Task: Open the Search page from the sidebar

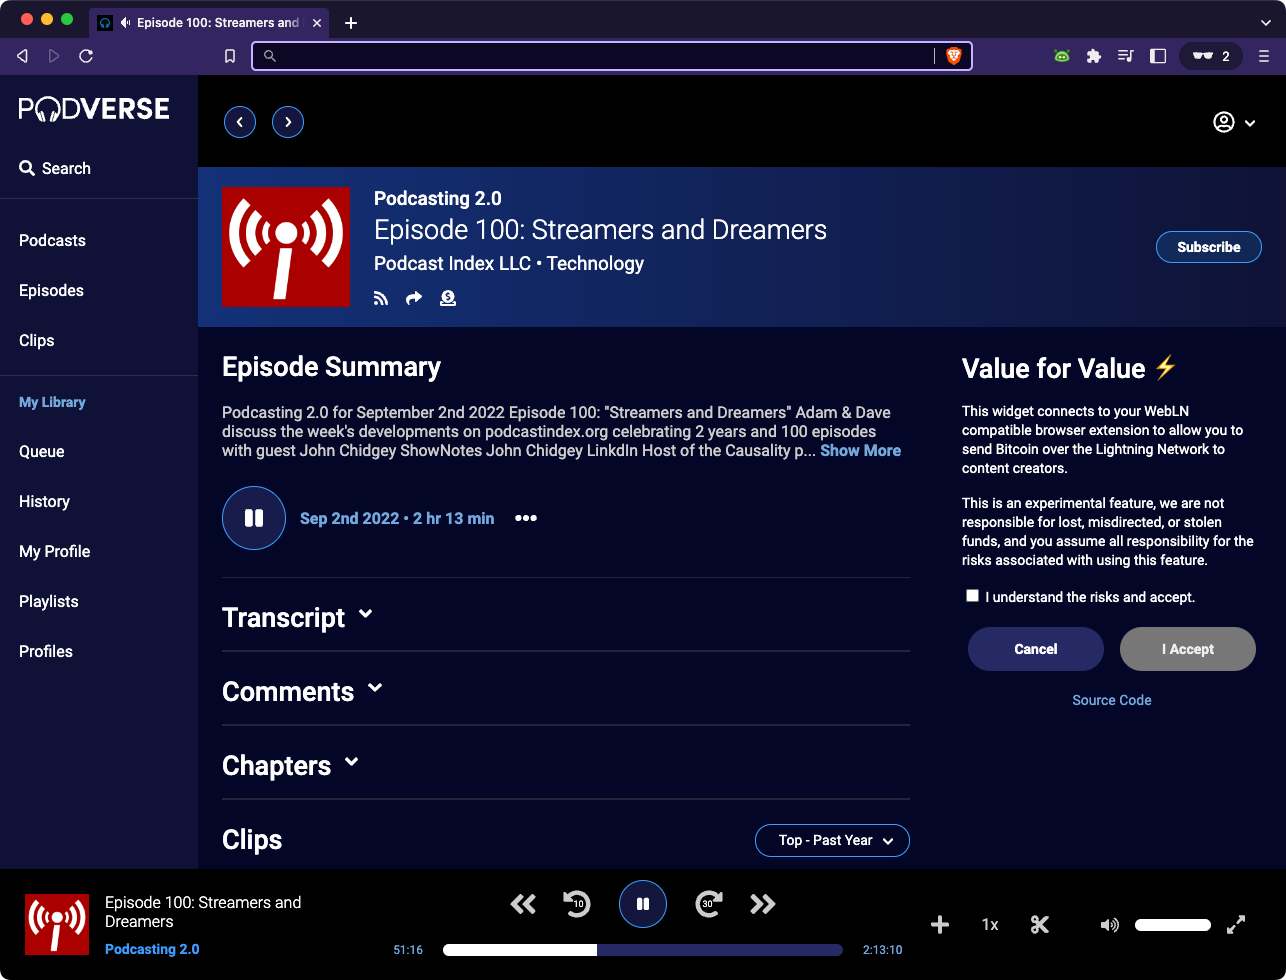Action: click(55, 168)
